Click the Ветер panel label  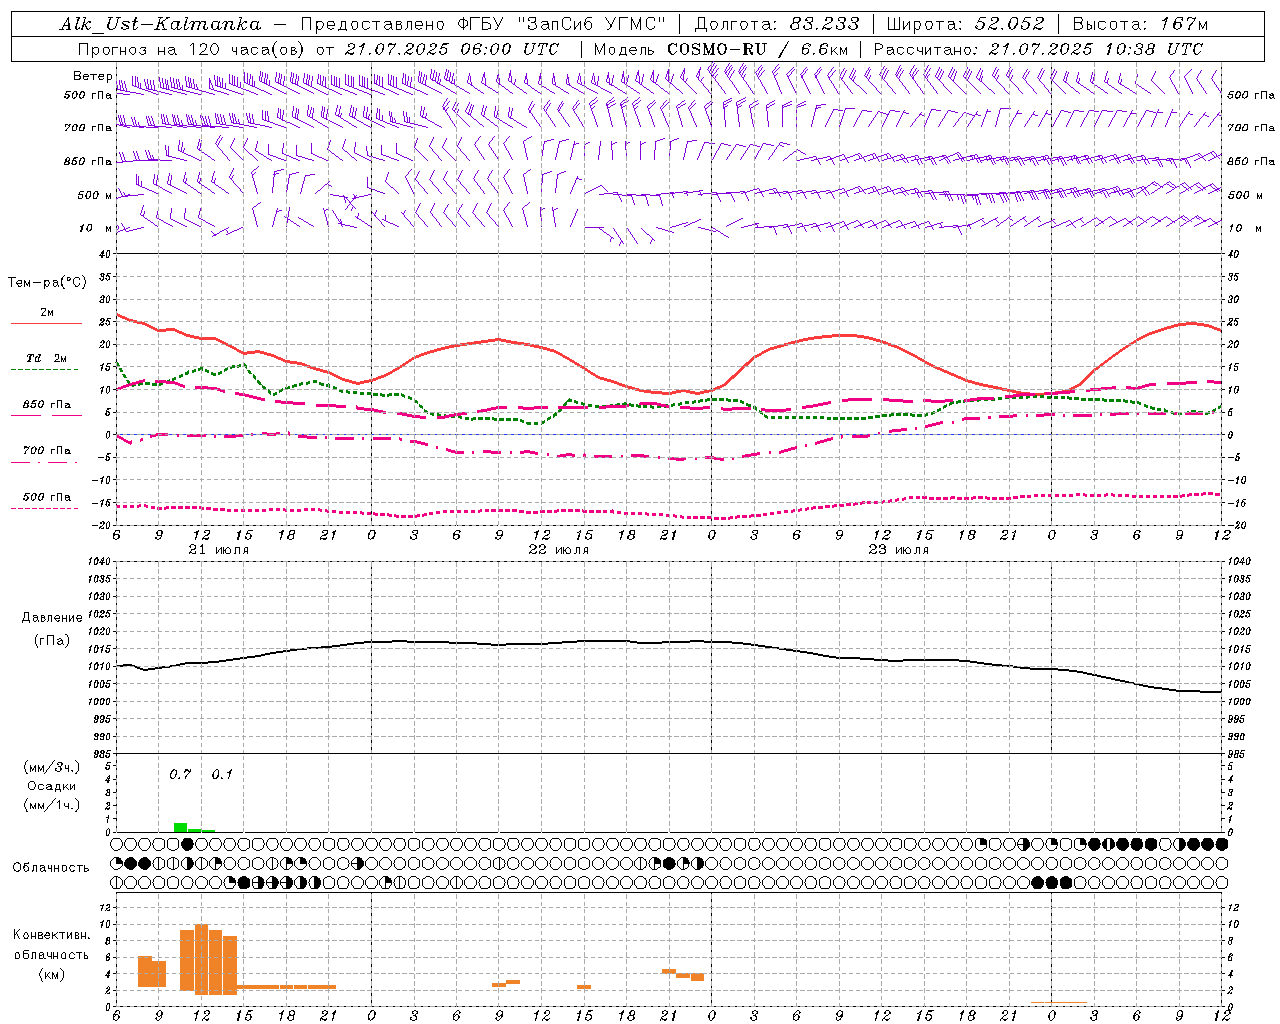[x=92, y=76]
